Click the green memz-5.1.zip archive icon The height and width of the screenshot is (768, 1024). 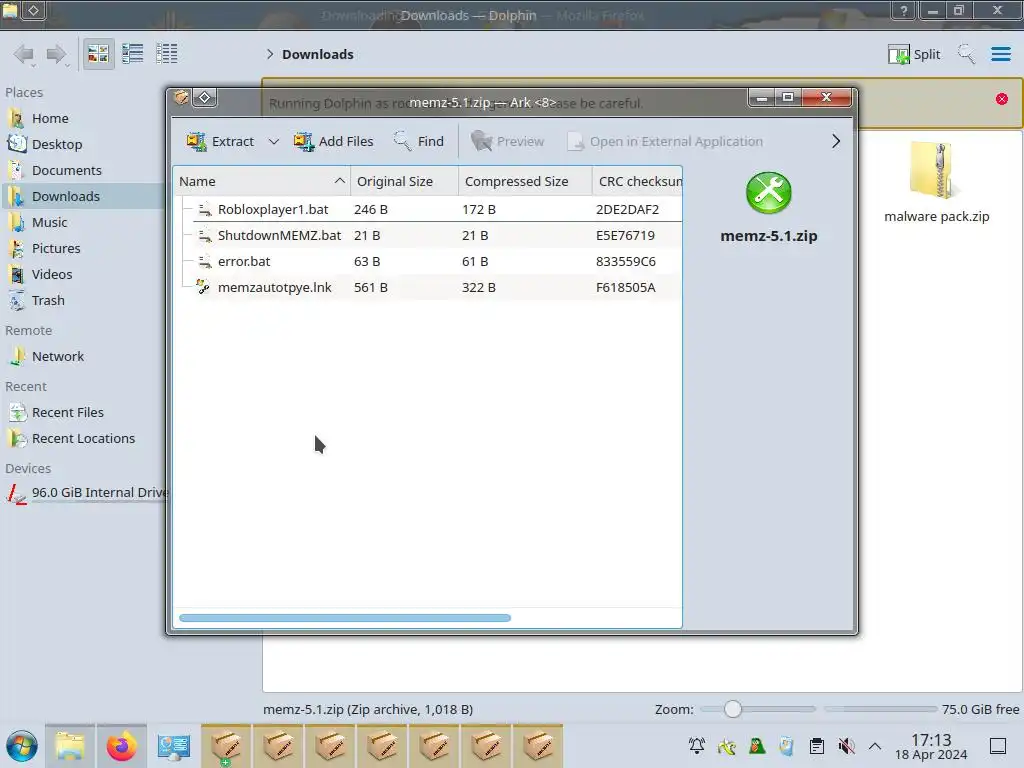coord(769,193)
